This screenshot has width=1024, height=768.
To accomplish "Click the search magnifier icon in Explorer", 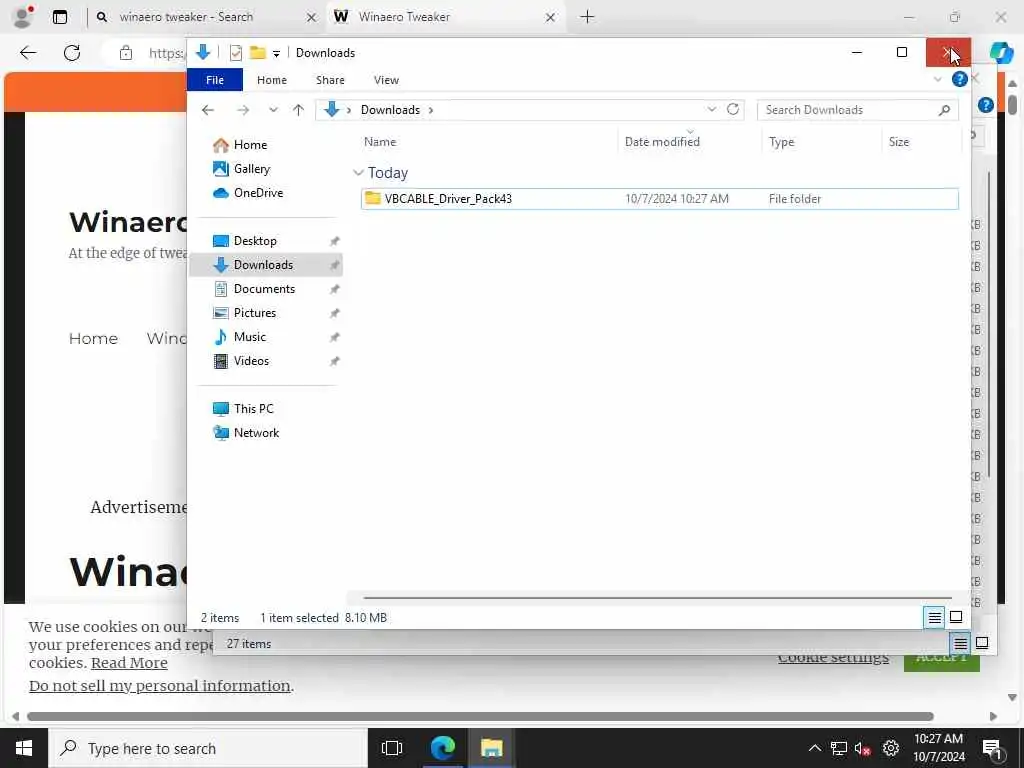I will [944, 110].
